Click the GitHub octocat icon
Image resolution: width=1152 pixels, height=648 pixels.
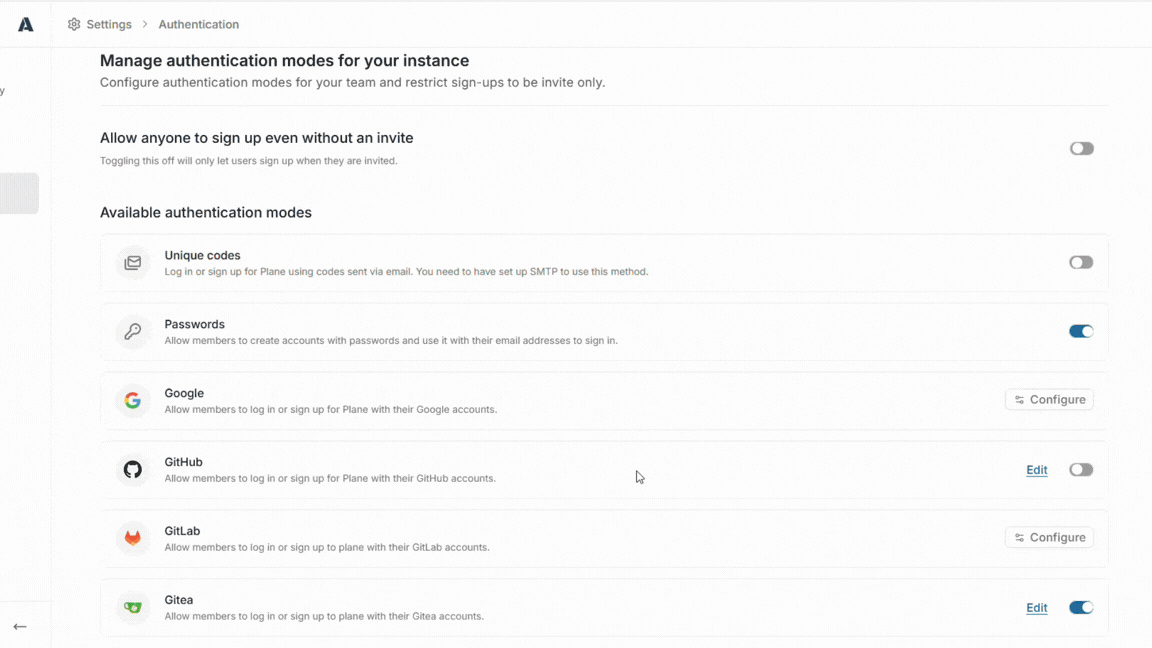click(x=133, y=469)
